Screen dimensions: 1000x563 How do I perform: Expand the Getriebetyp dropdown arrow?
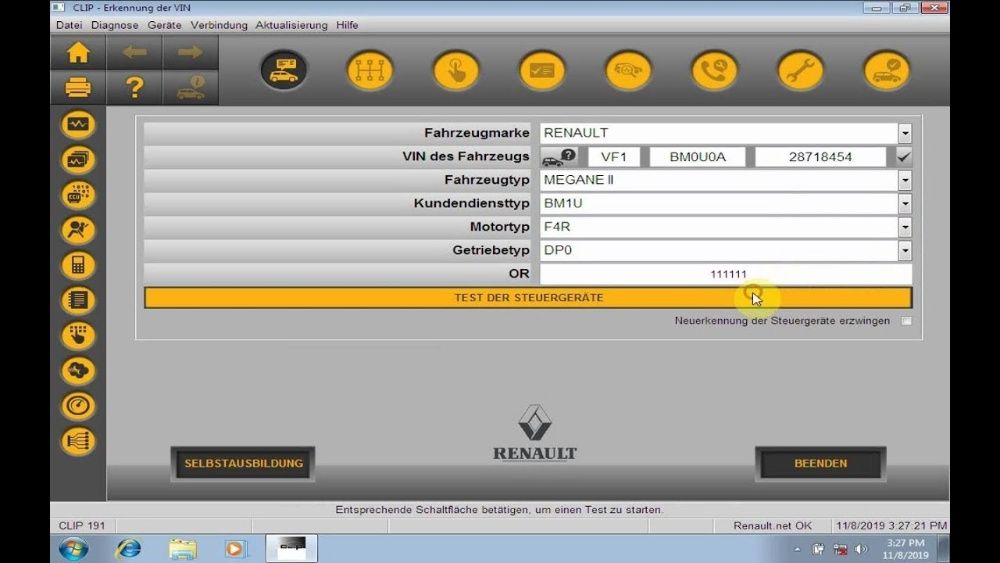(904, 251)
